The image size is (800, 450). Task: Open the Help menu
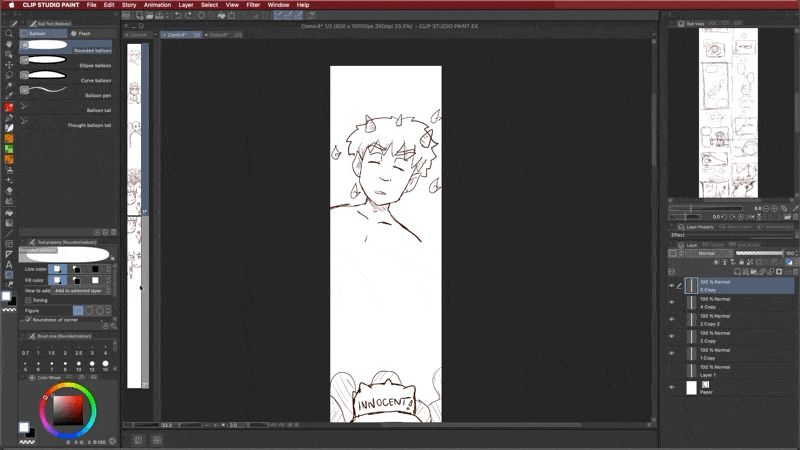tap(303, 5)
